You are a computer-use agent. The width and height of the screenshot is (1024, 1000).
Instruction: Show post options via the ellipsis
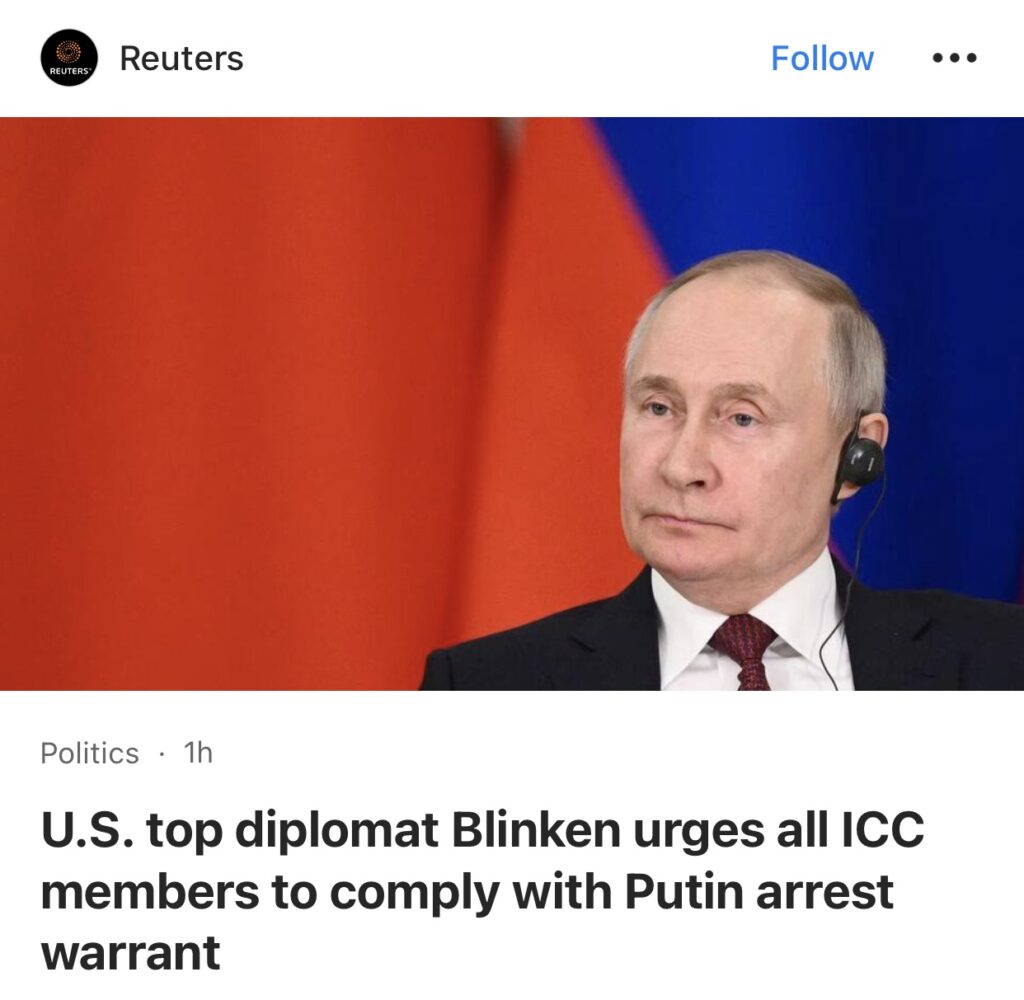pos(954,58)
